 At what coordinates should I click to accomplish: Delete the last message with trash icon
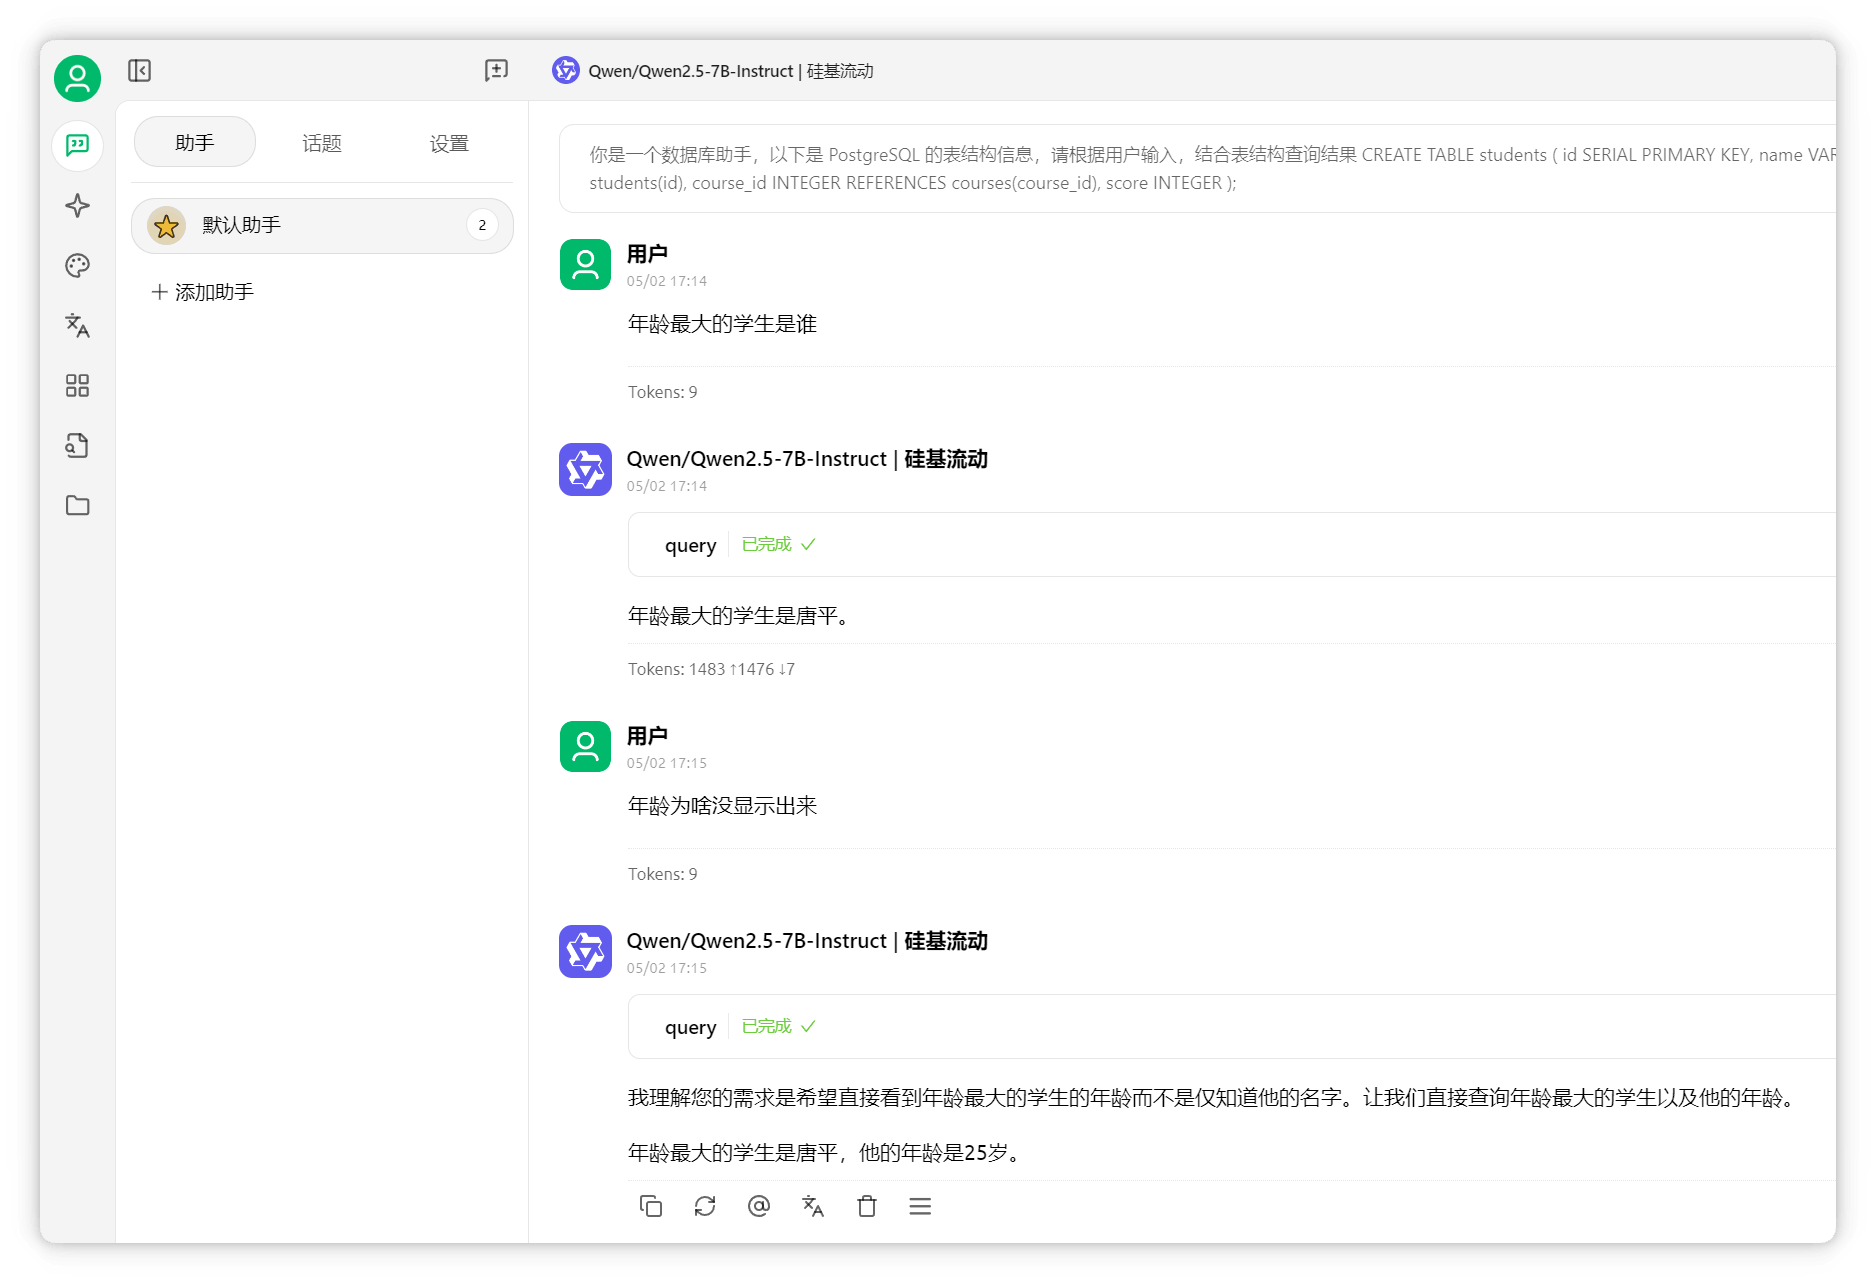pos(867,1206)
